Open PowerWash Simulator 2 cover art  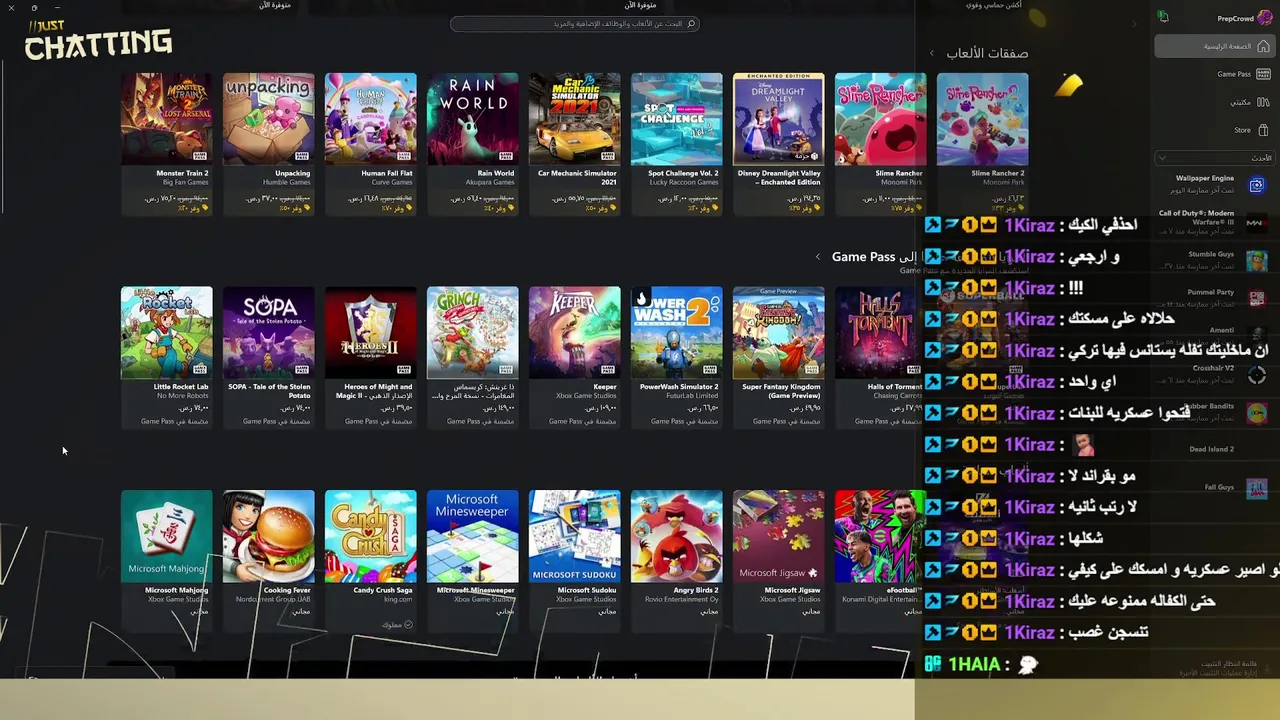pos(677,333)
